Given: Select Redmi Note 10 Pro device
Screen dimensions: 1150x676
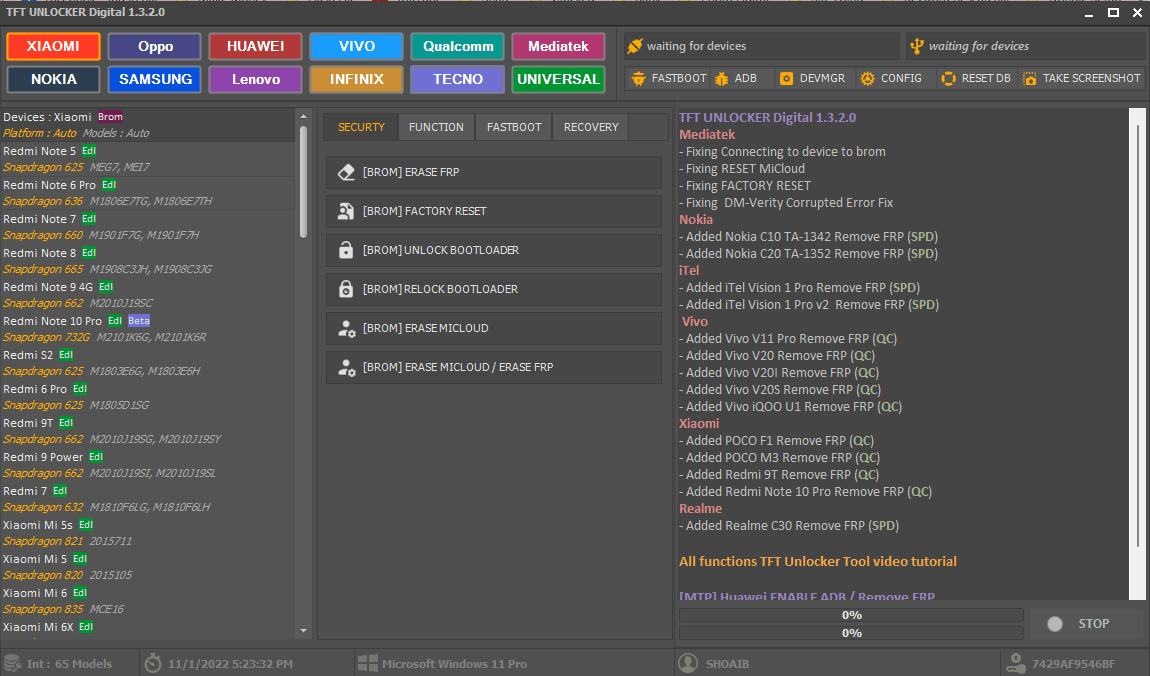Looking at the screenshot, I should click(x=52, y=321).
